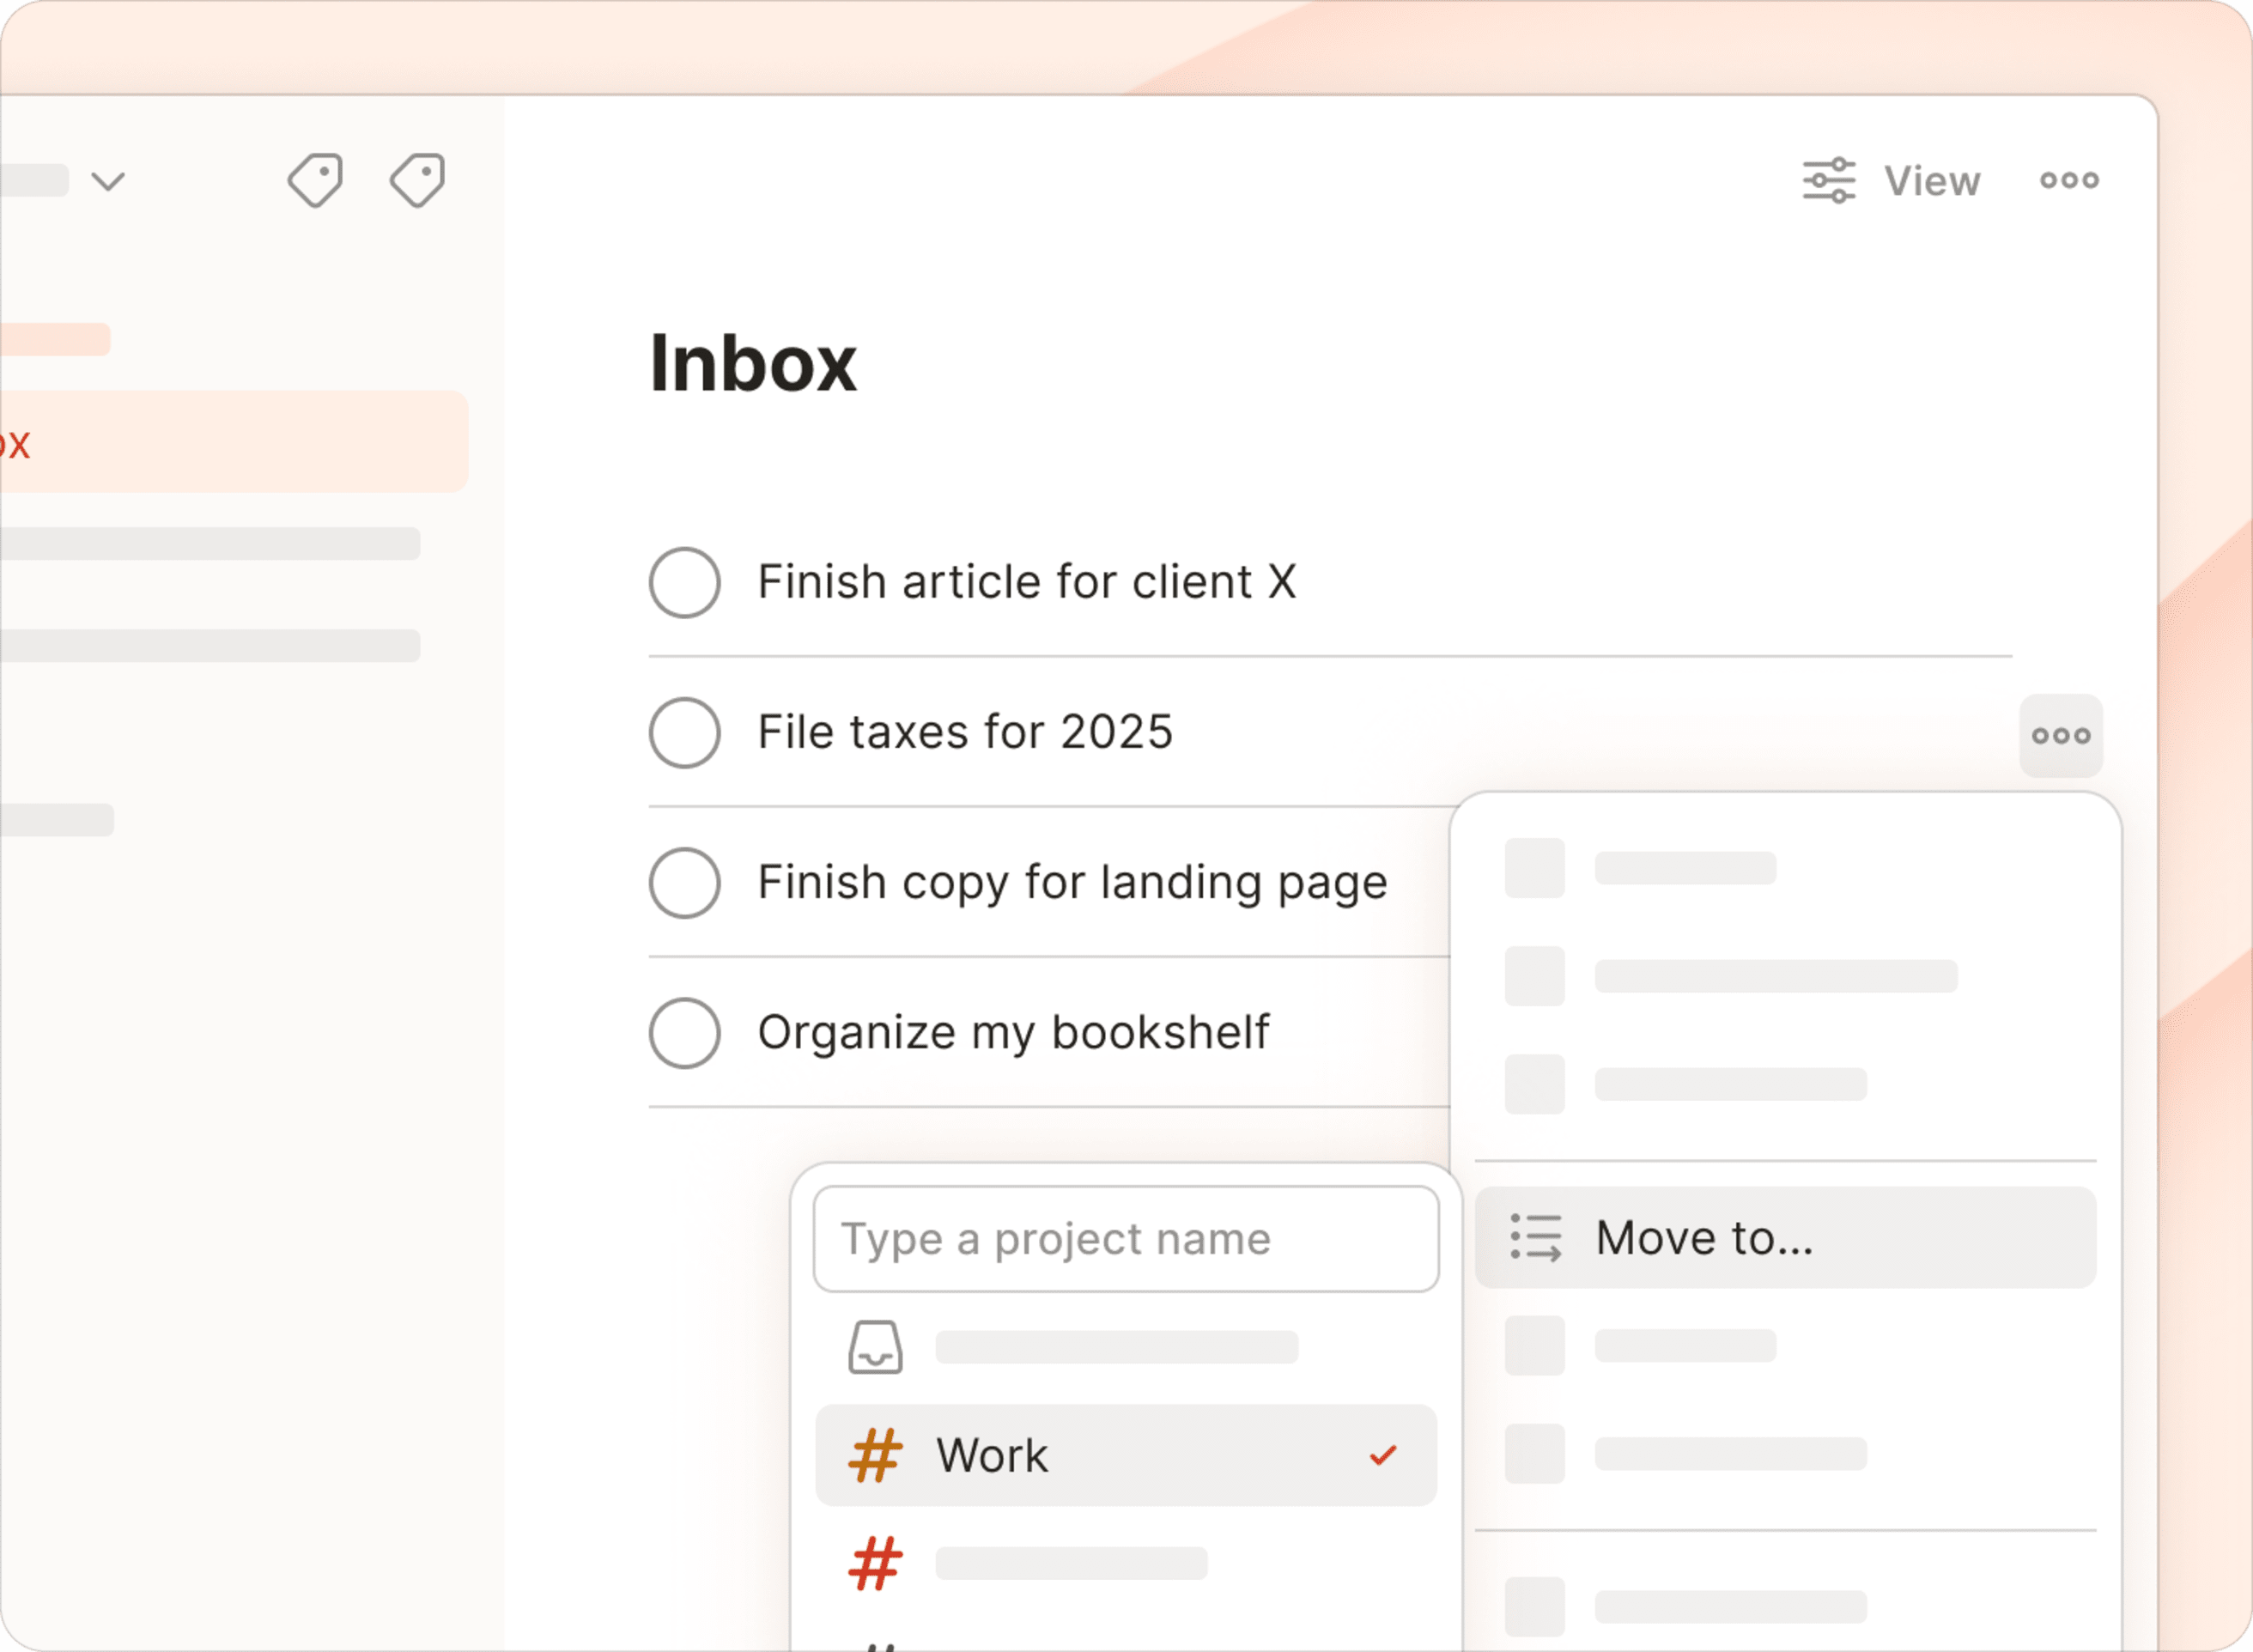Focus the Type a project name field
The width and height of the screenshot is (2253, 1652).
coord(1126,1240)
